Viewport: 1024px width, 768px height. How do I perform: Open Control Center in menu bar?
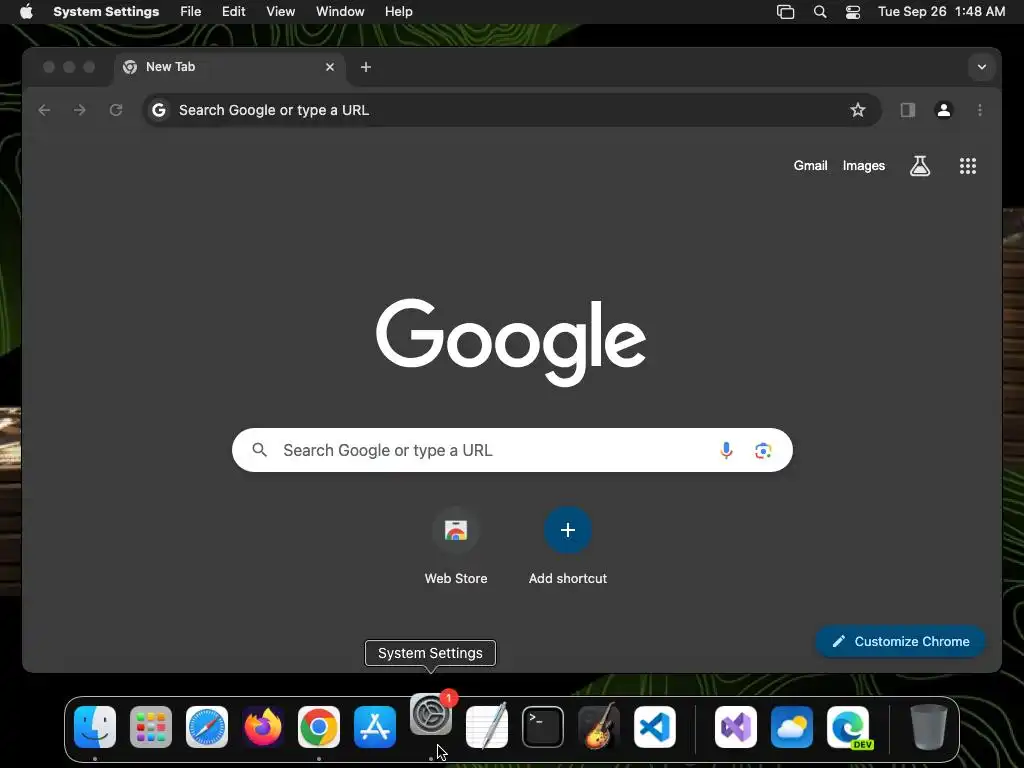click(853, 12)
